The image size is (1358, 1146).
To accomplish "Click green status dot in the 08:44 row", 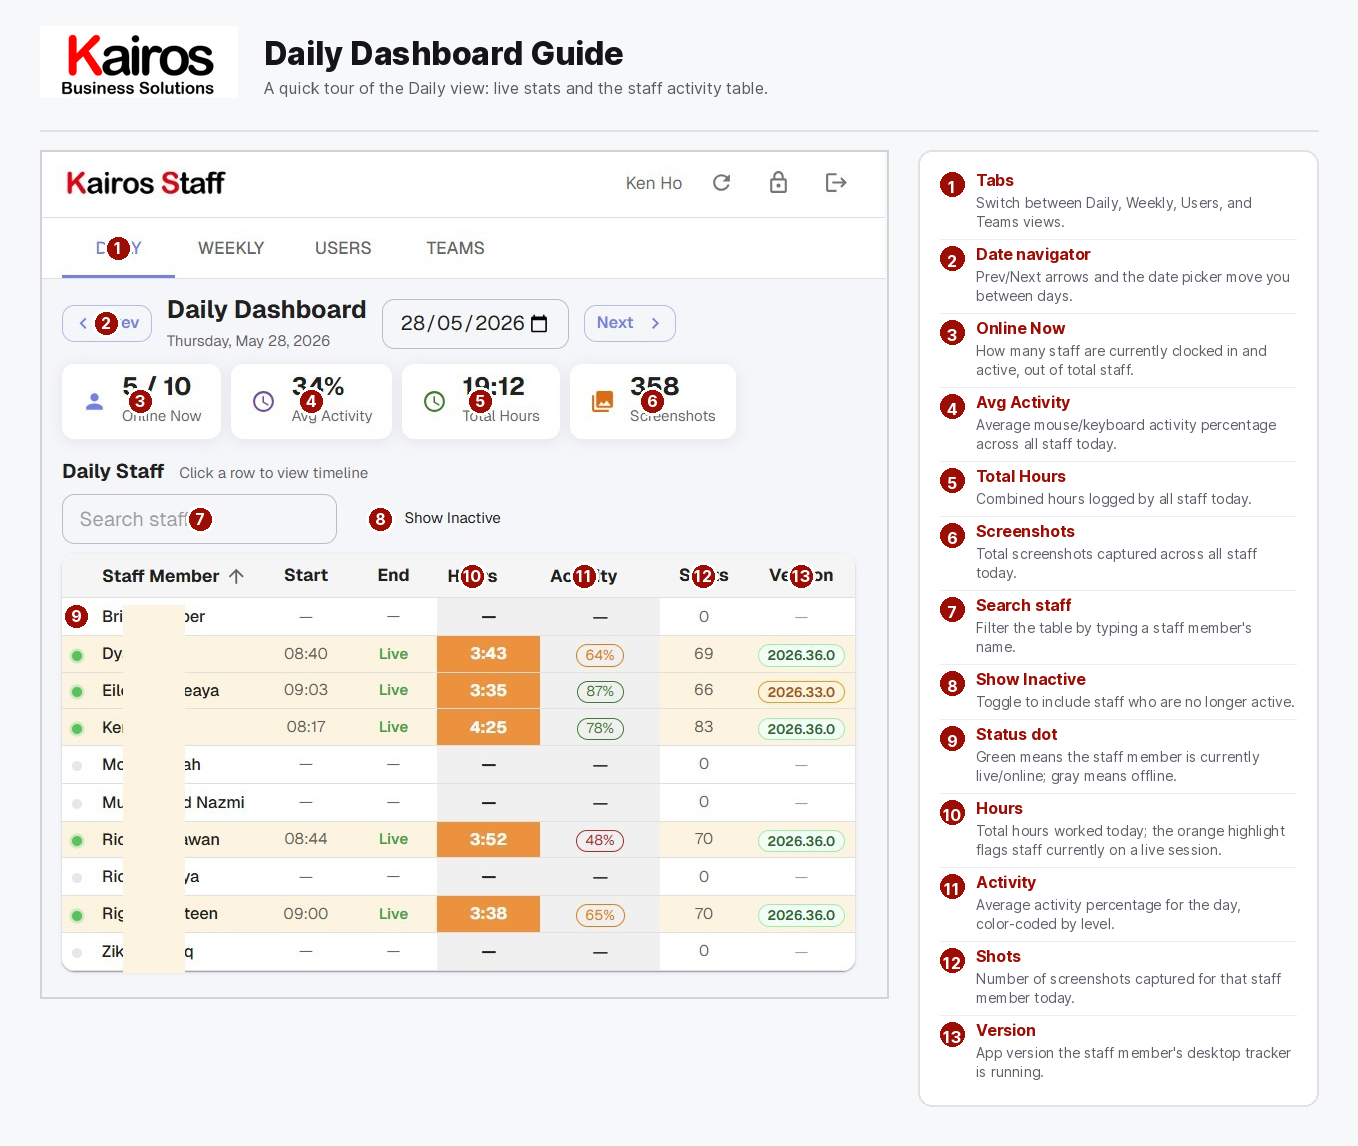I will (77, 841).
